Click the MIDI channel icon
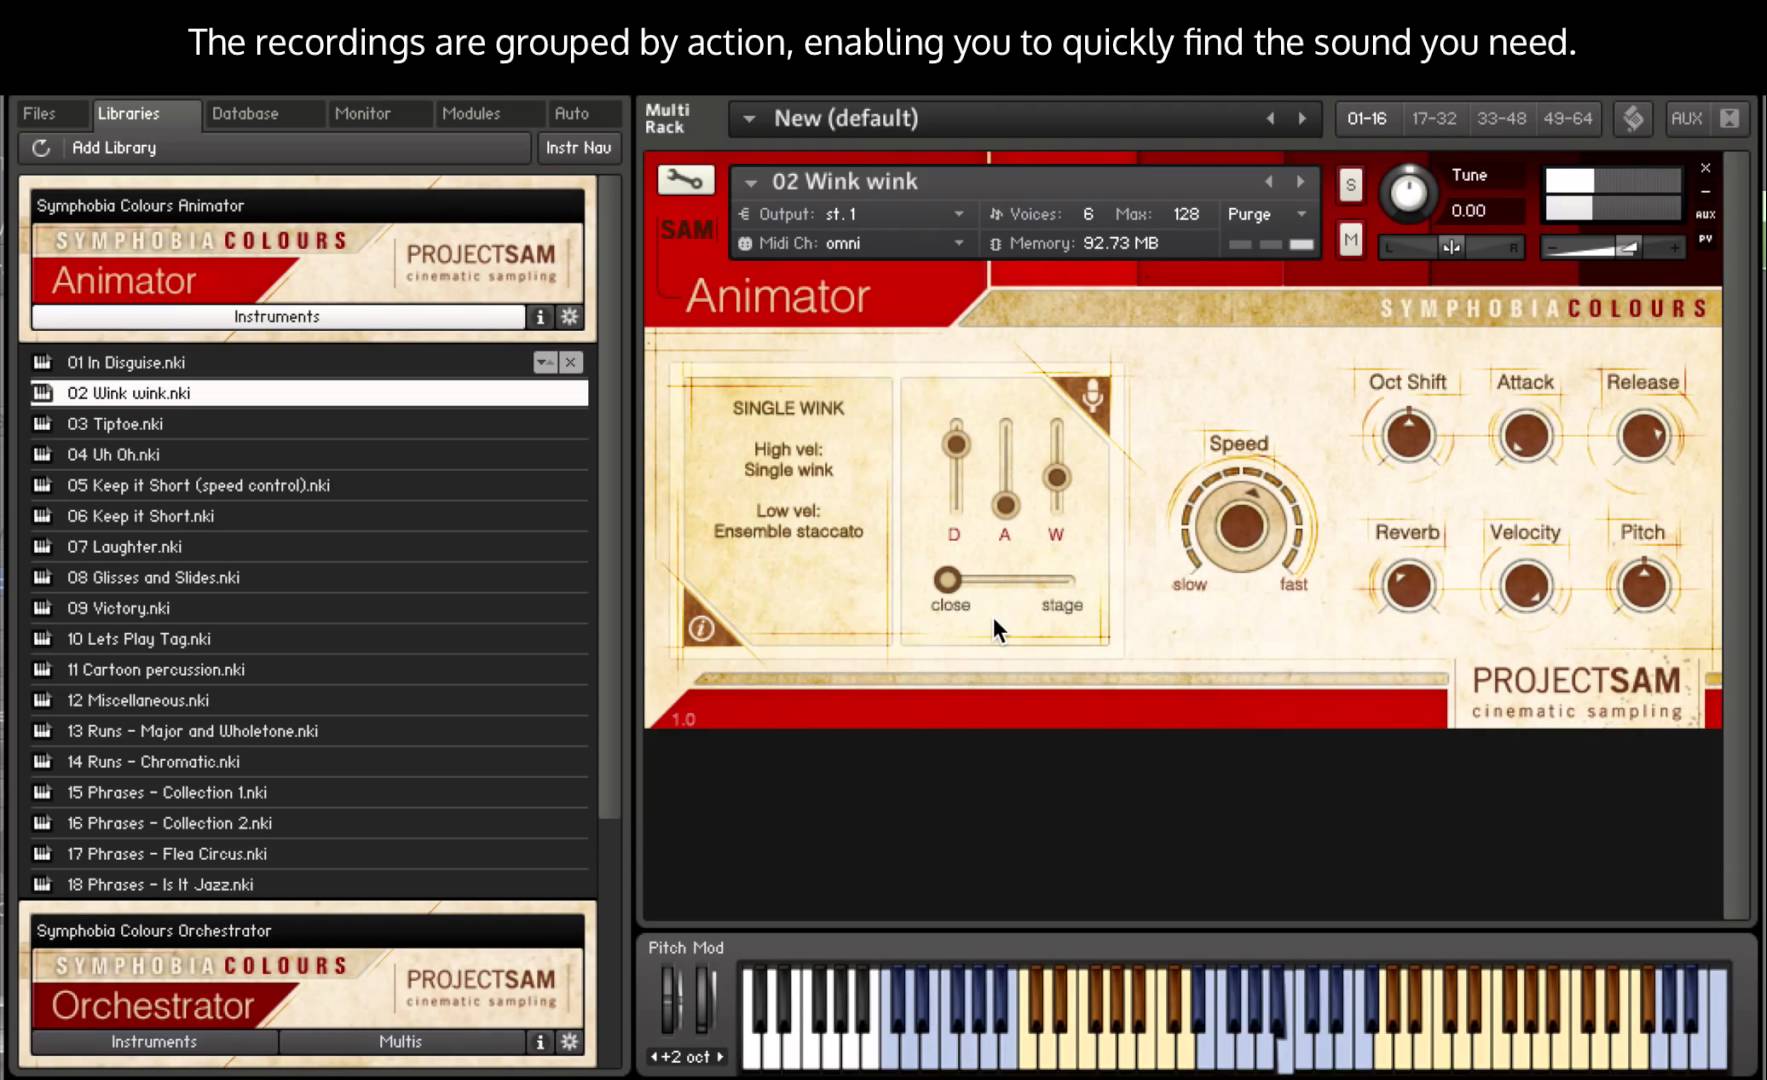 (x=745, y=243)
